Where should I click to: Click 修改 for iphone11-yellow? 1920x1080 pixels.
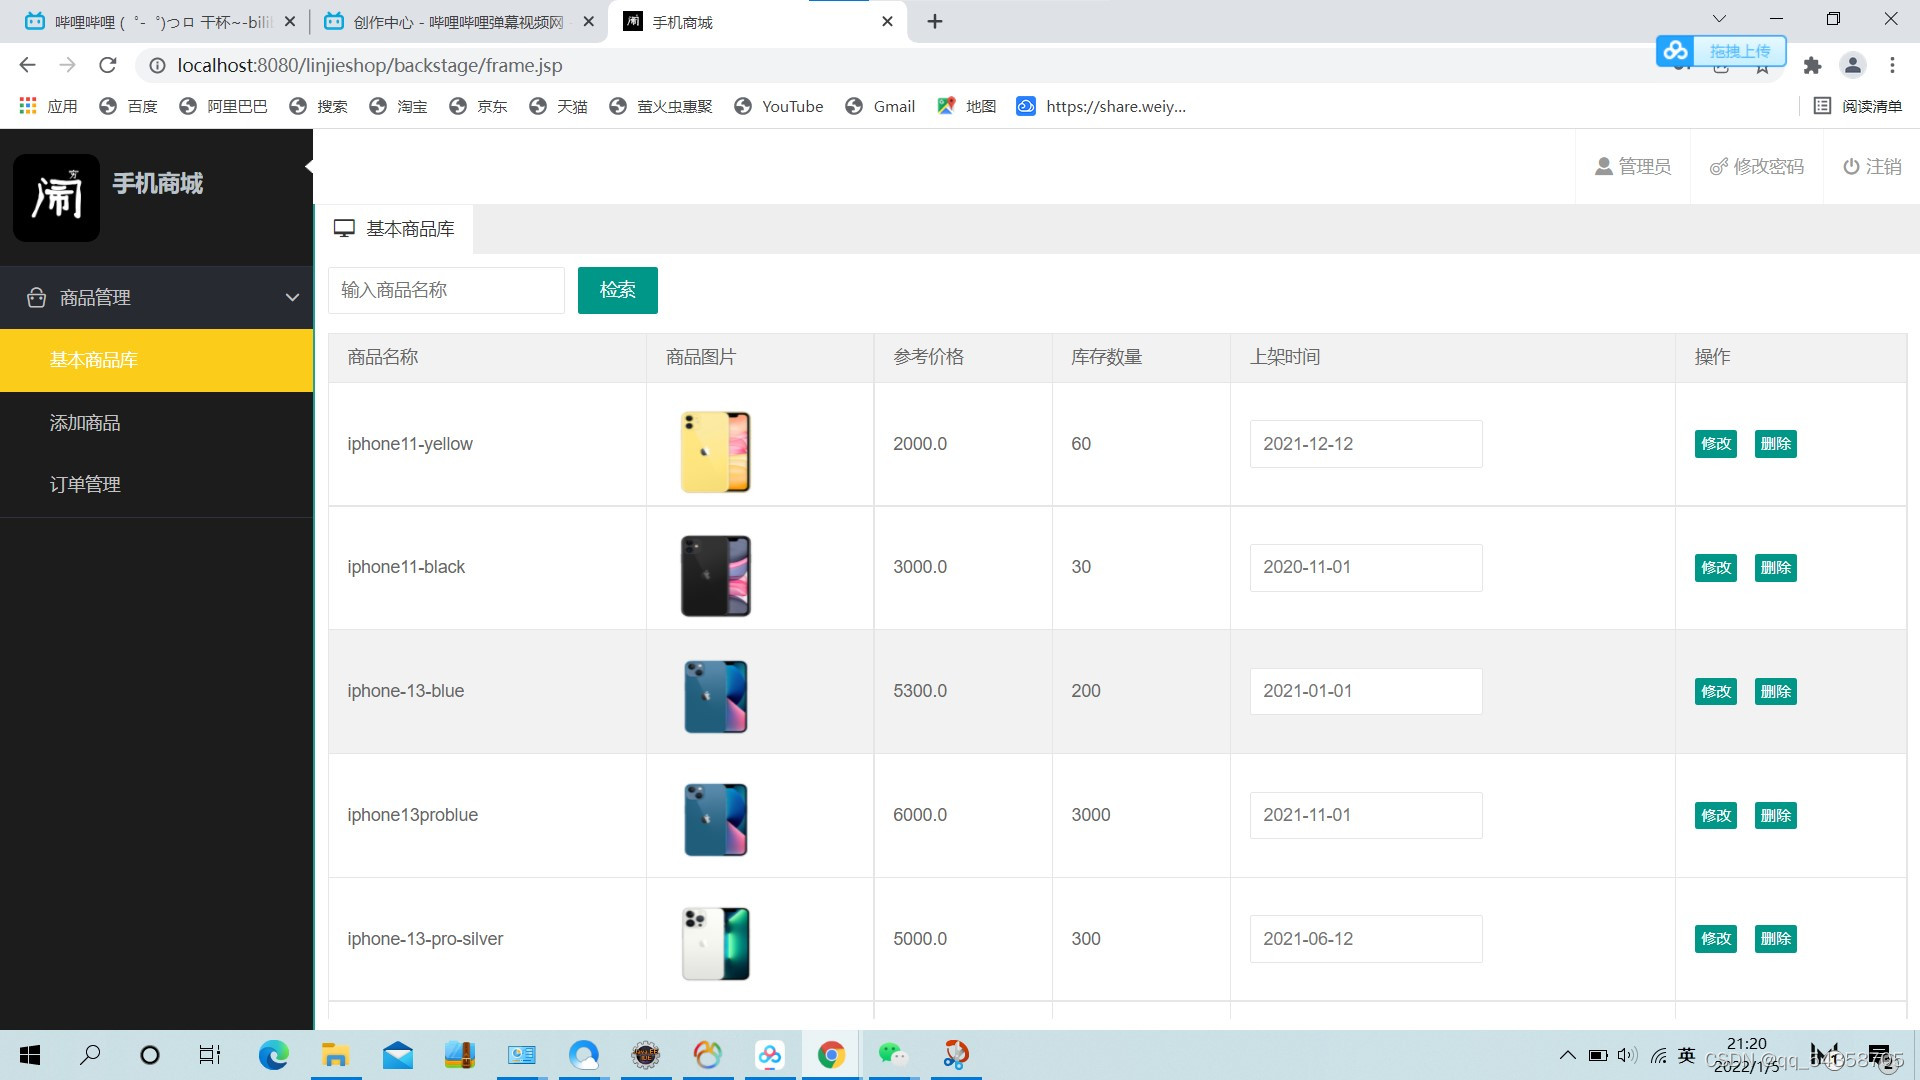pos(1716,444)
